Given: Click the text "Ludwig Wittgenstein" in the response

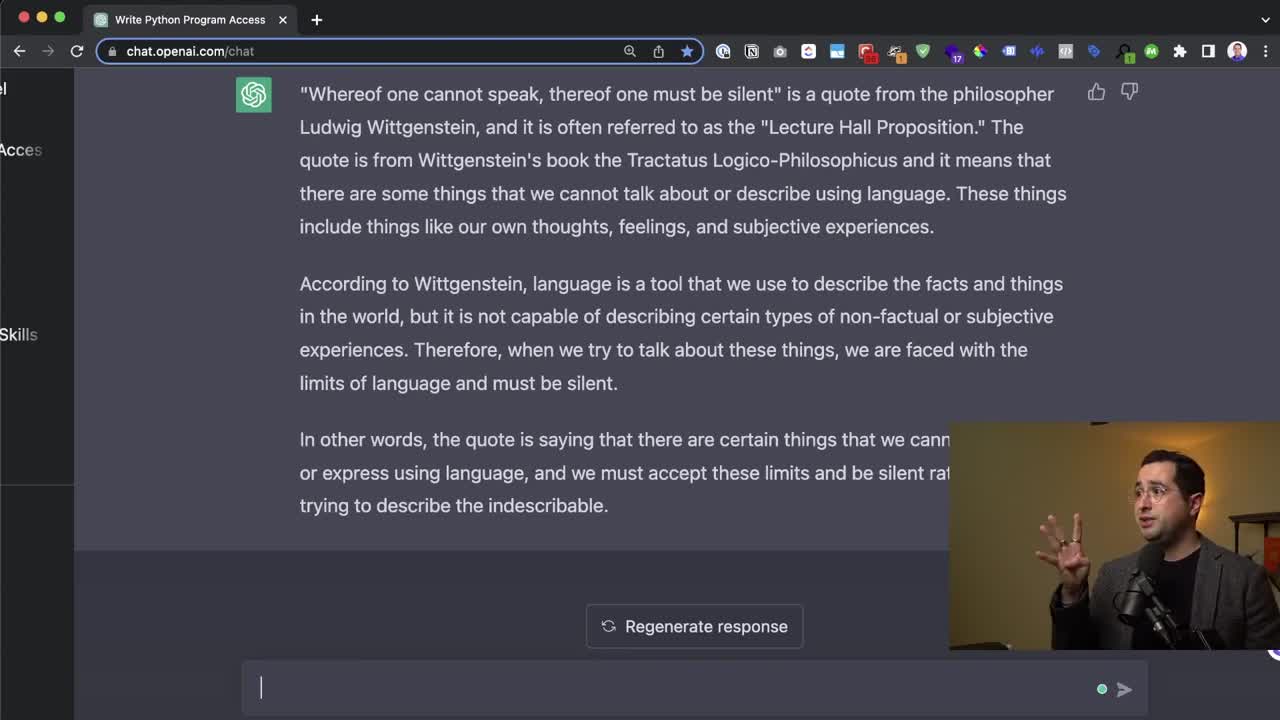Looking at the screenshot, I should point(389,127).
